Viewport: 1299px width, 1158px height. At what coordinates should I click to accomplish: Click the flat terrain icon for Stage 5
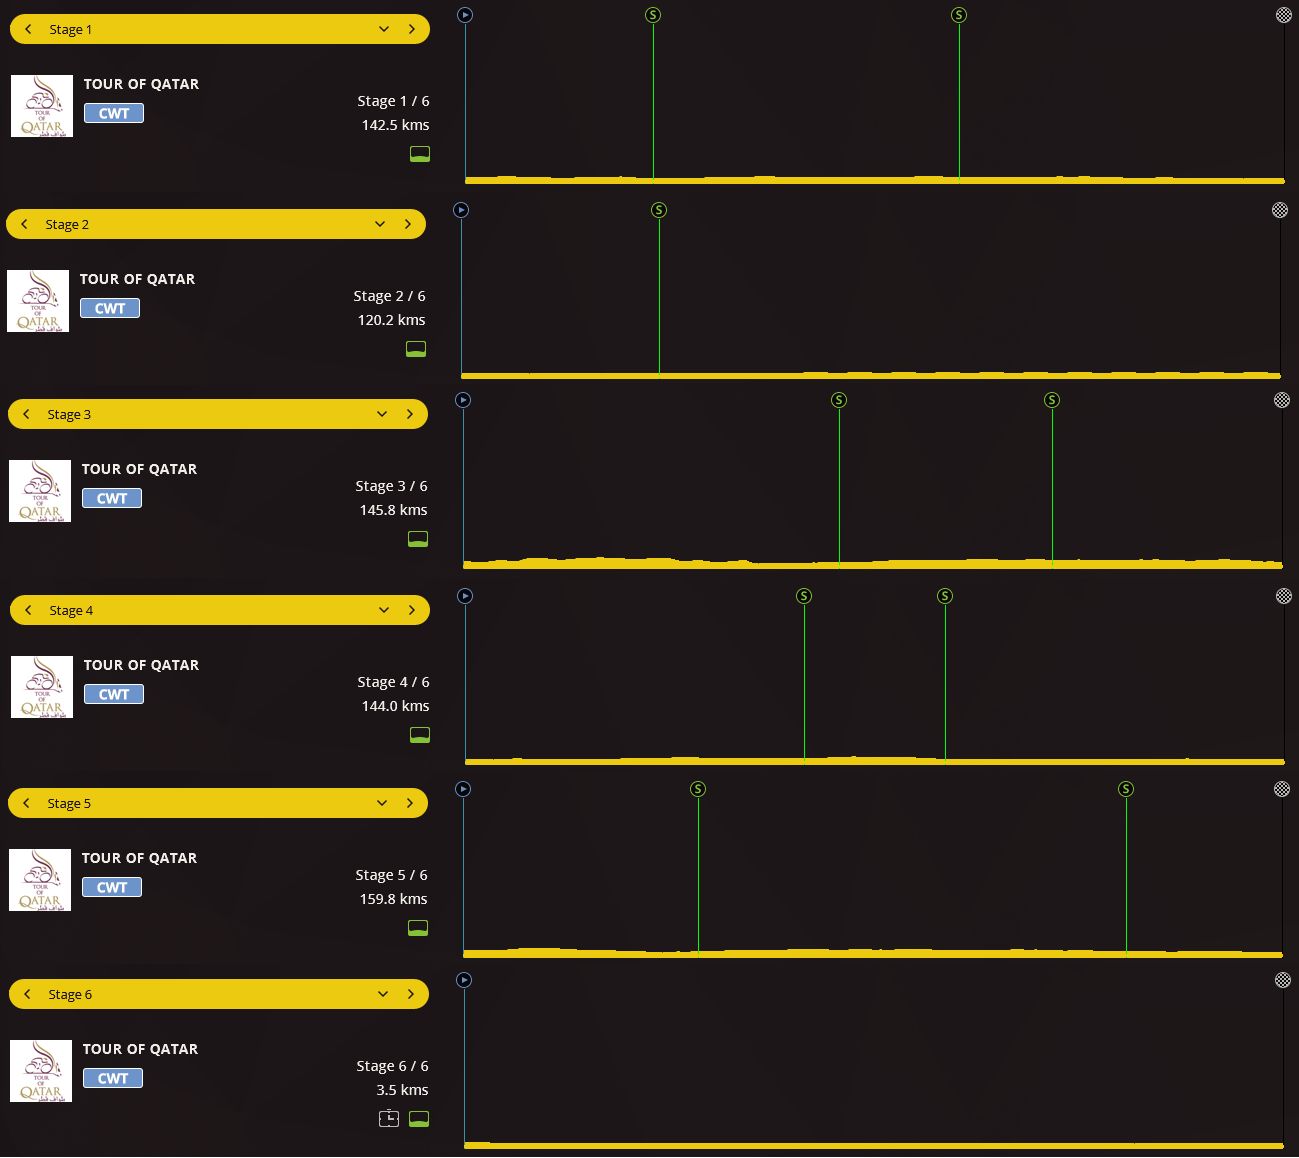[x=418, y=928]
